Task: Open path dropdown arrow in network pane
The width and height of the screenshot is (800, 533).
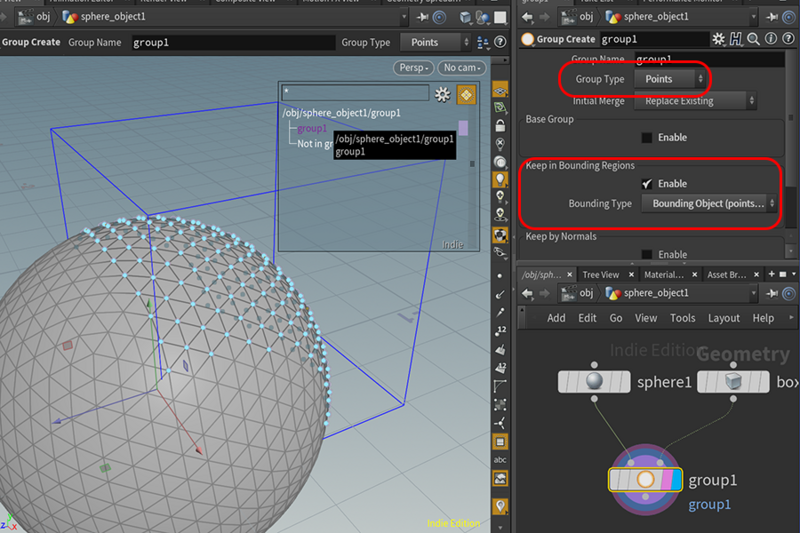Action: tap(754, 294)
